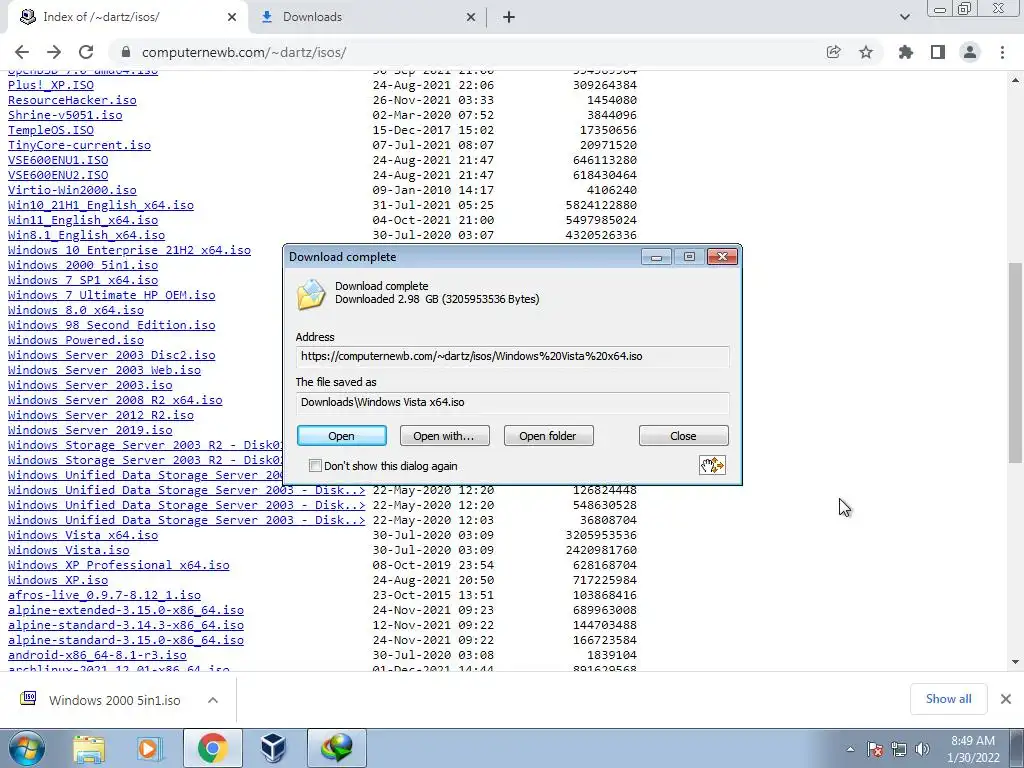The image size is (1024, 768).
Task: Open Windows Explorer from the taskbar
Action: point(89,748)
